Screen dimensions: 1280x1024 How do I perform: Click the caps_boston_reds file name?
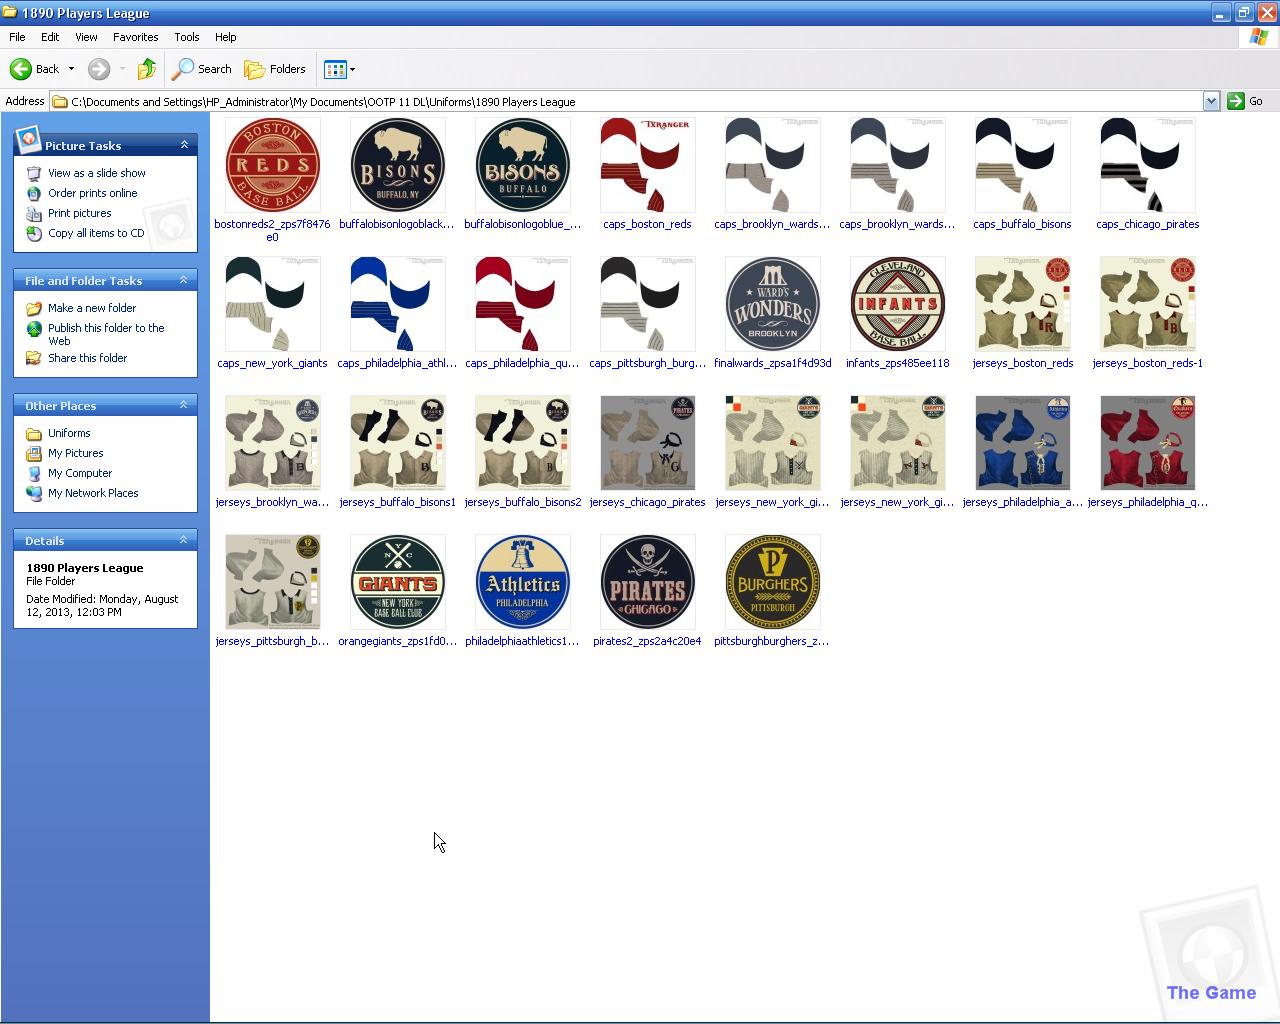click(x=648, y=224)
